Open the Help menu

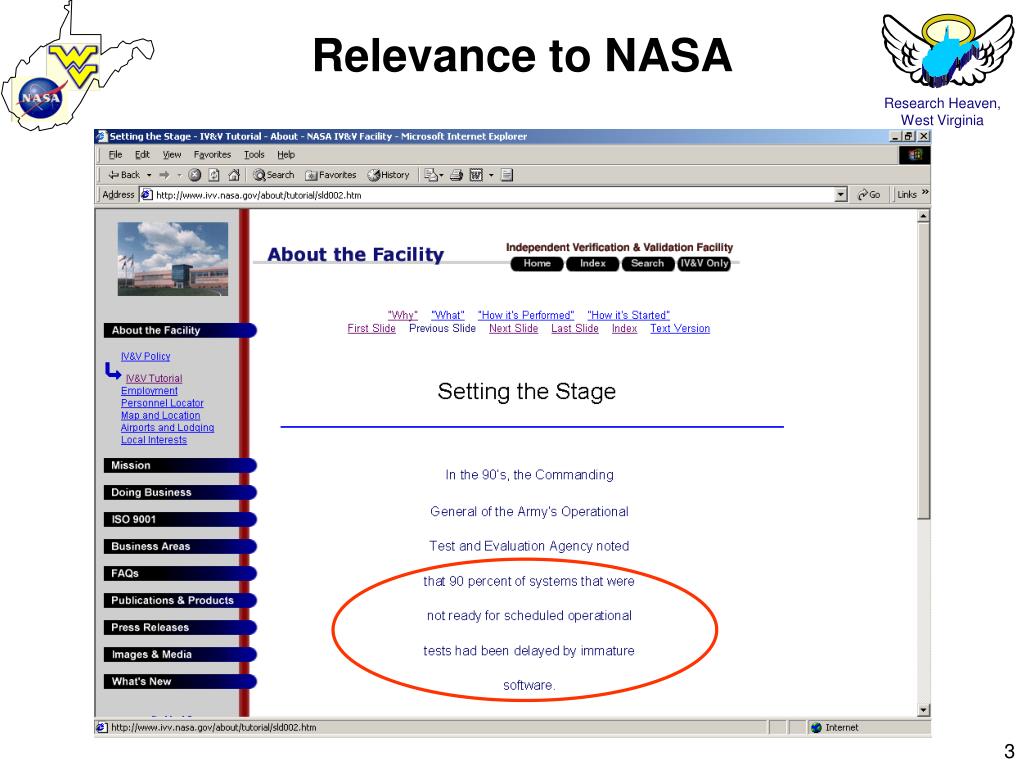[286, 155]
